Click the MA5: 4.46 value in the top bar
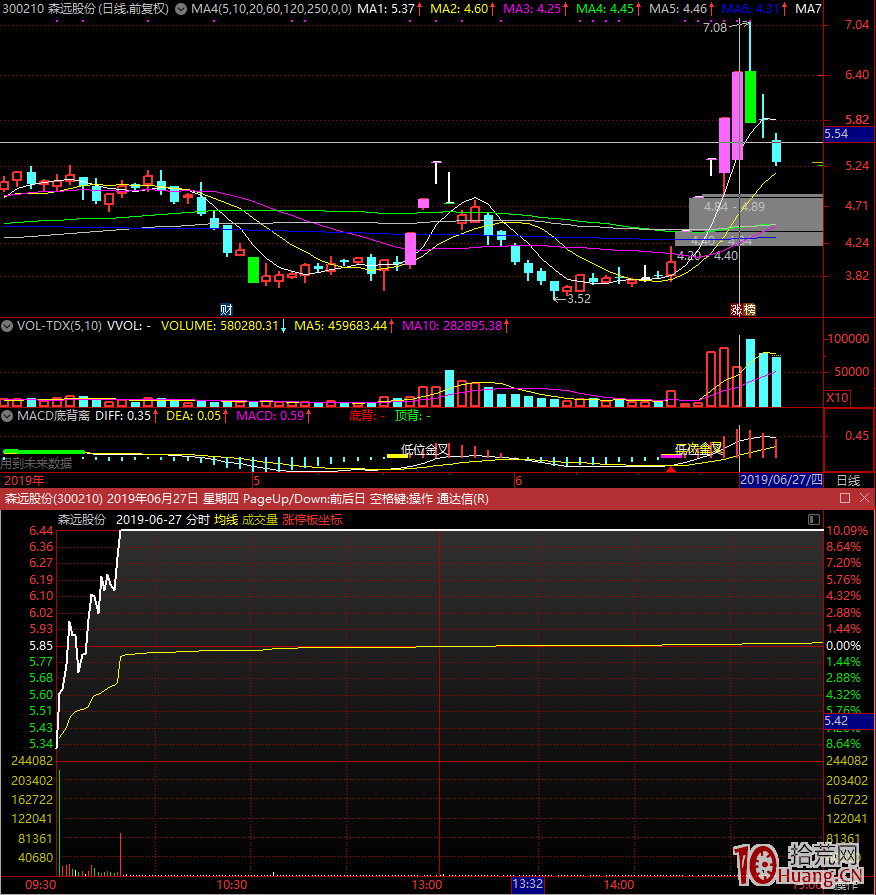876x895 pixels. (679, 9)
